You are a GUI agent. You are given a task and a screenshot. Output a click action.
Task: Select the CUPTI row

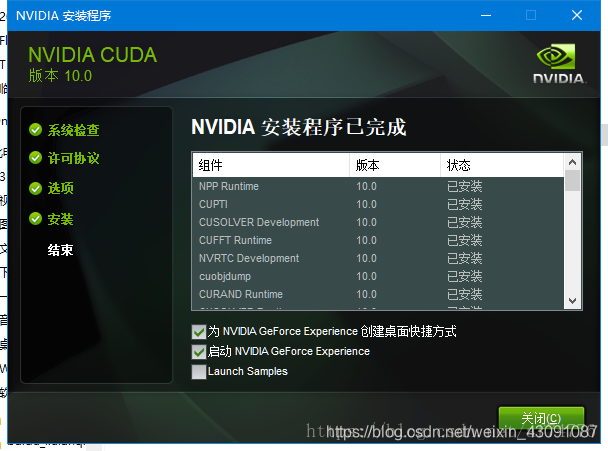point(378,204)
